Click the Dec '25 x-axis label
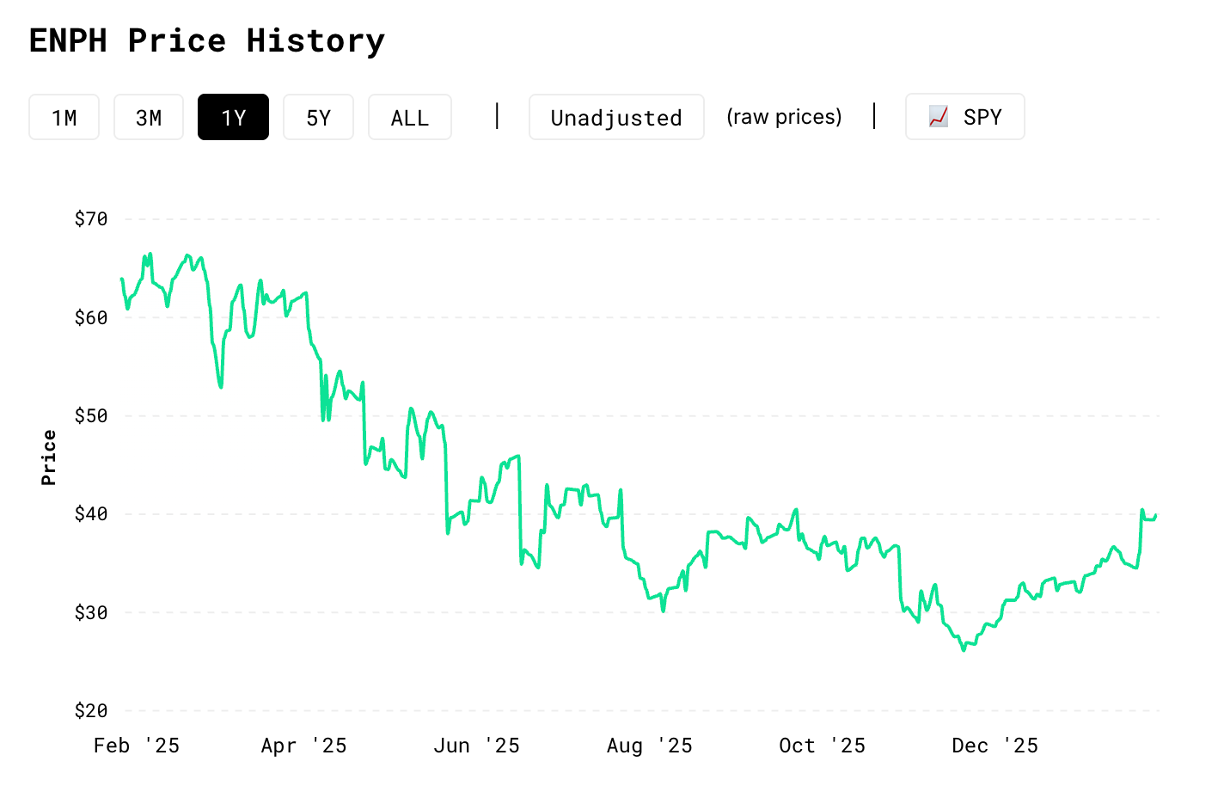The image size is (1224, 798). [995, 746]
